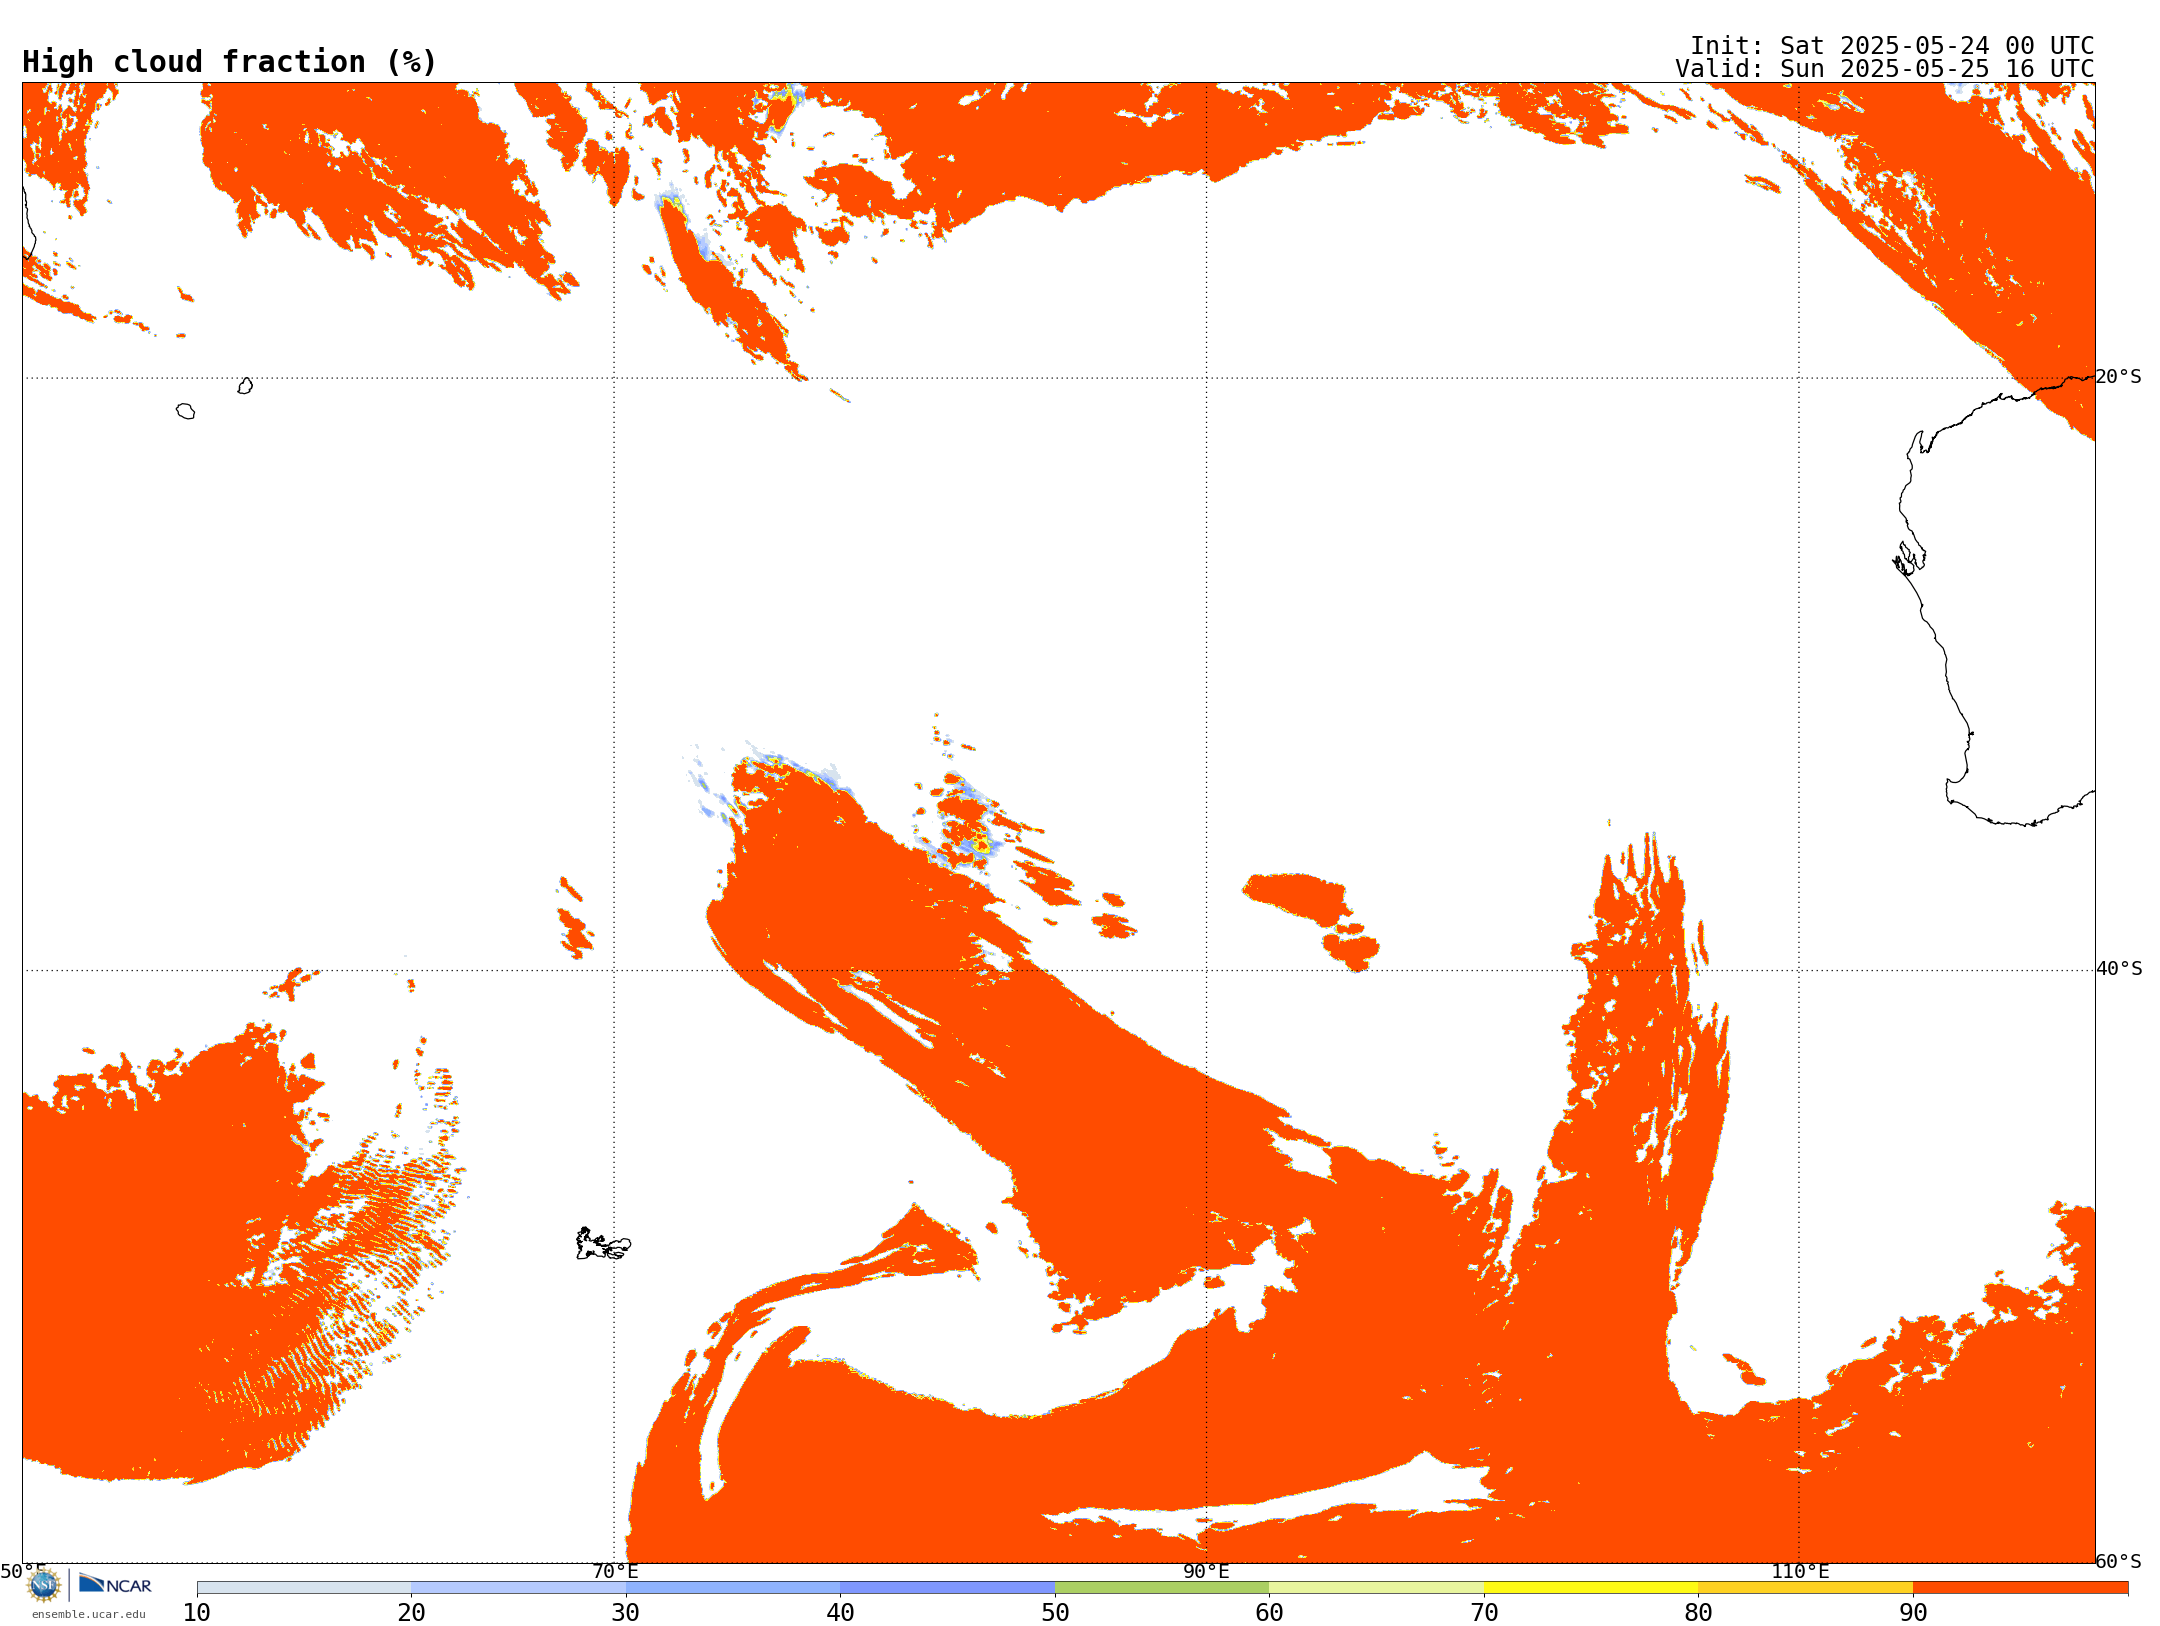Click the colorbar tick label 40
The image size is (2160, 1626).
pyautogui.click(x=840, y=1613)
